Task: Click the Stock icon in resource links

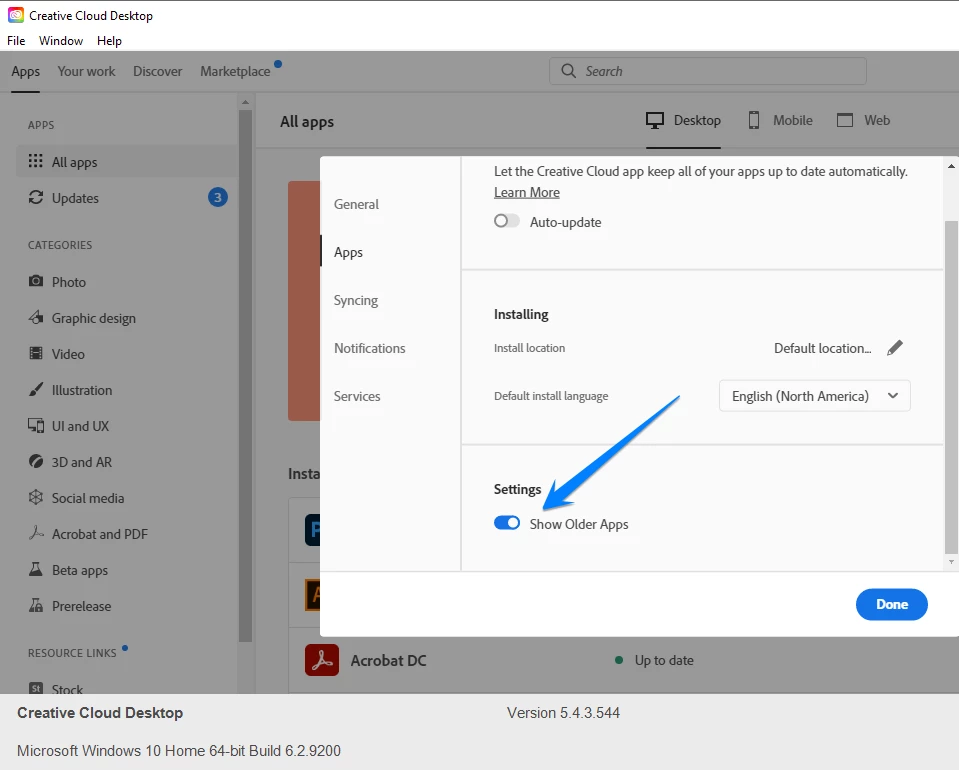Action: 35,688
